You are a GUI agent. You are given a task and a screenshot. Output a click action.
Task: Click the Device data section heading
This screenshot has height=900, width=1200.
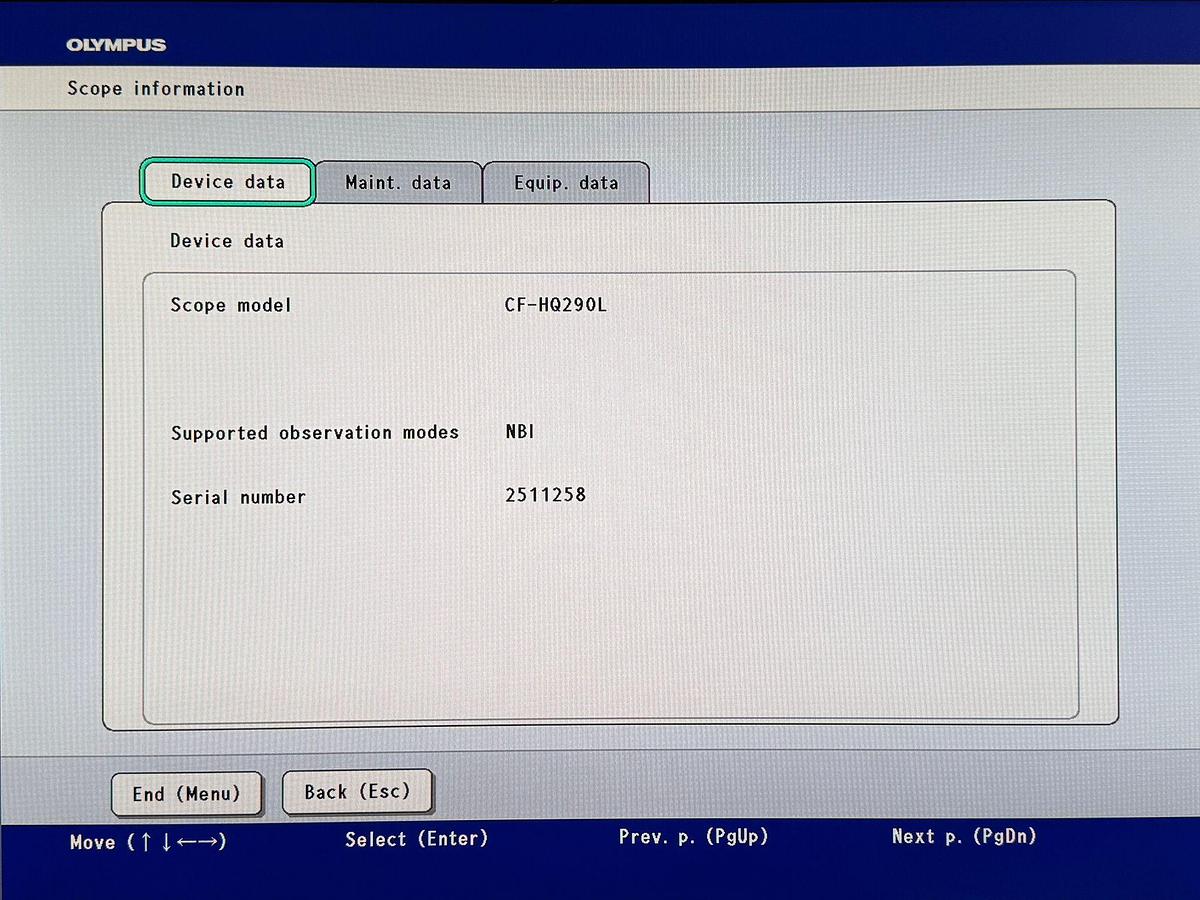coord(227,241)
